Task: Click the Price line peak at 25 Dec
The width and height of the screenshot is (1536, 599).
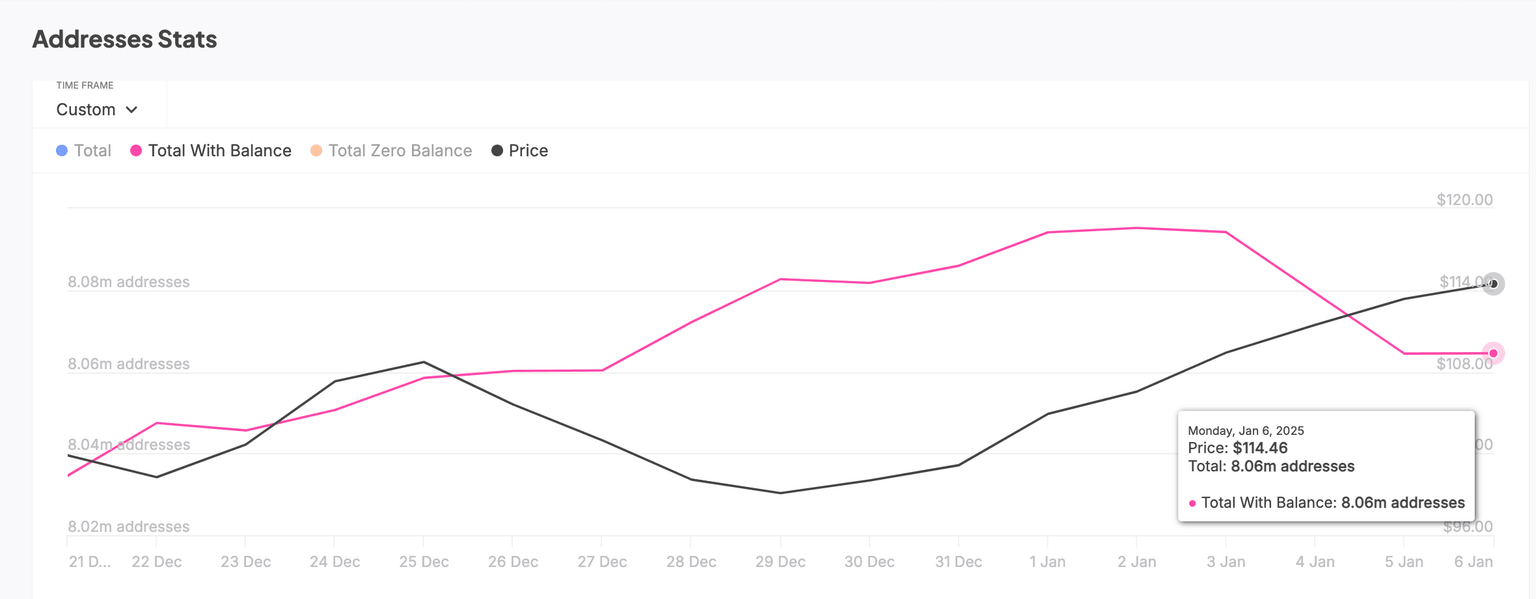Action: [424, 362]
